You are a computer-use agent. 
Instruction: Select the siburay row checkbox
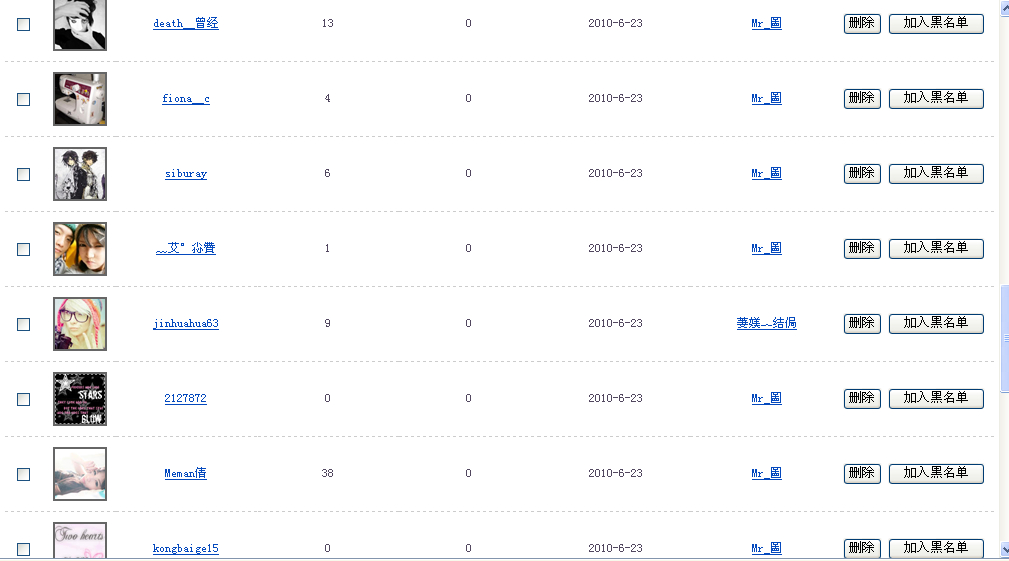pos(24,174)
